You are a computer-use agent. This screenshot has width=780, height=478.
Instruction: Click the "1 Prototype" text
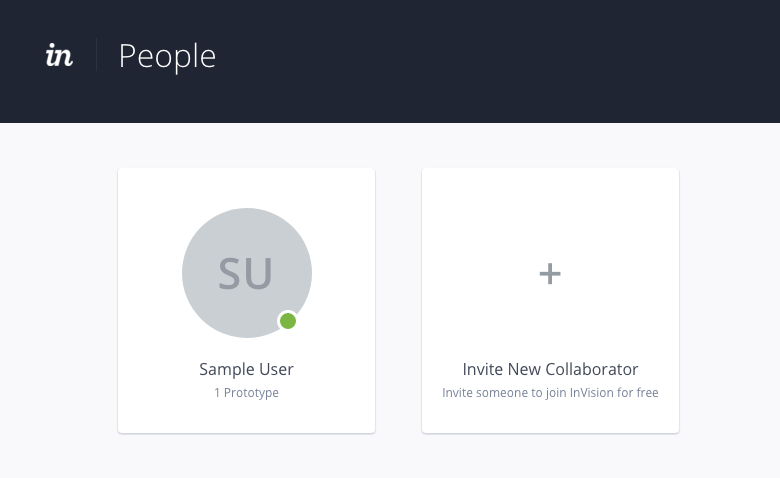(246, 393)
